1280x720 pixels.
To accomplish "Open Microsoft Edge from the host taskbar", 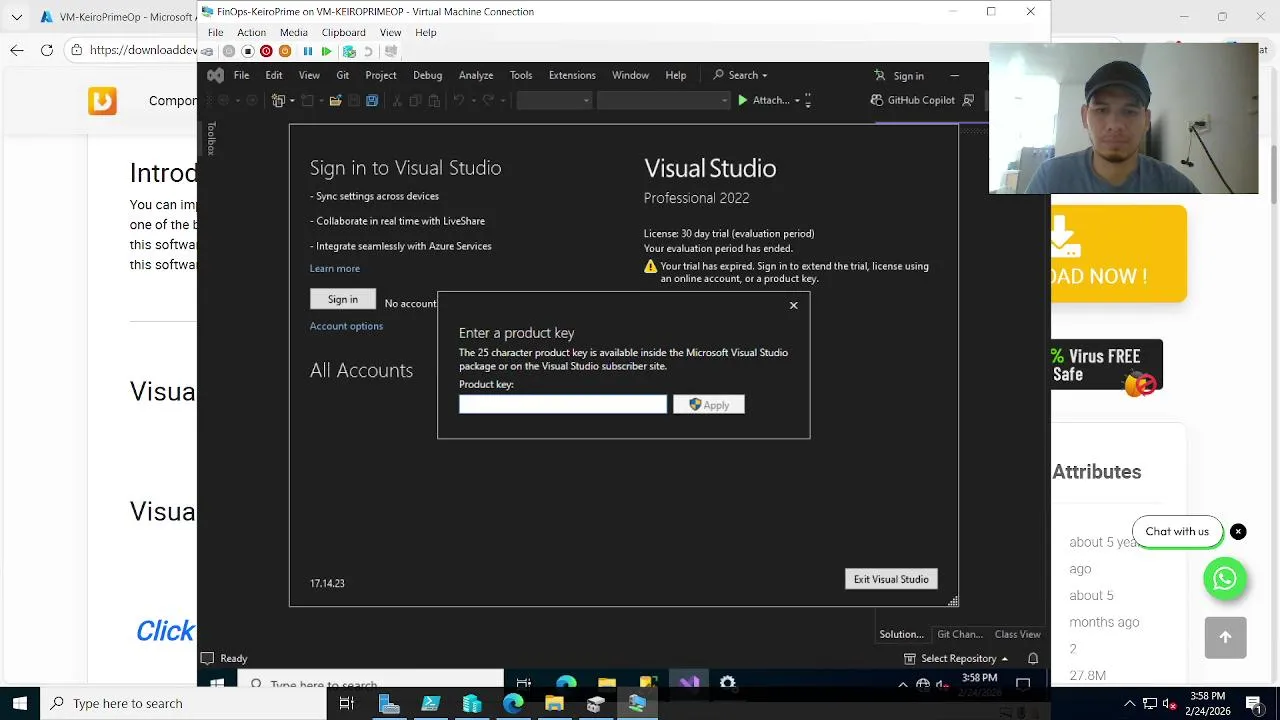I will point(513,704).
